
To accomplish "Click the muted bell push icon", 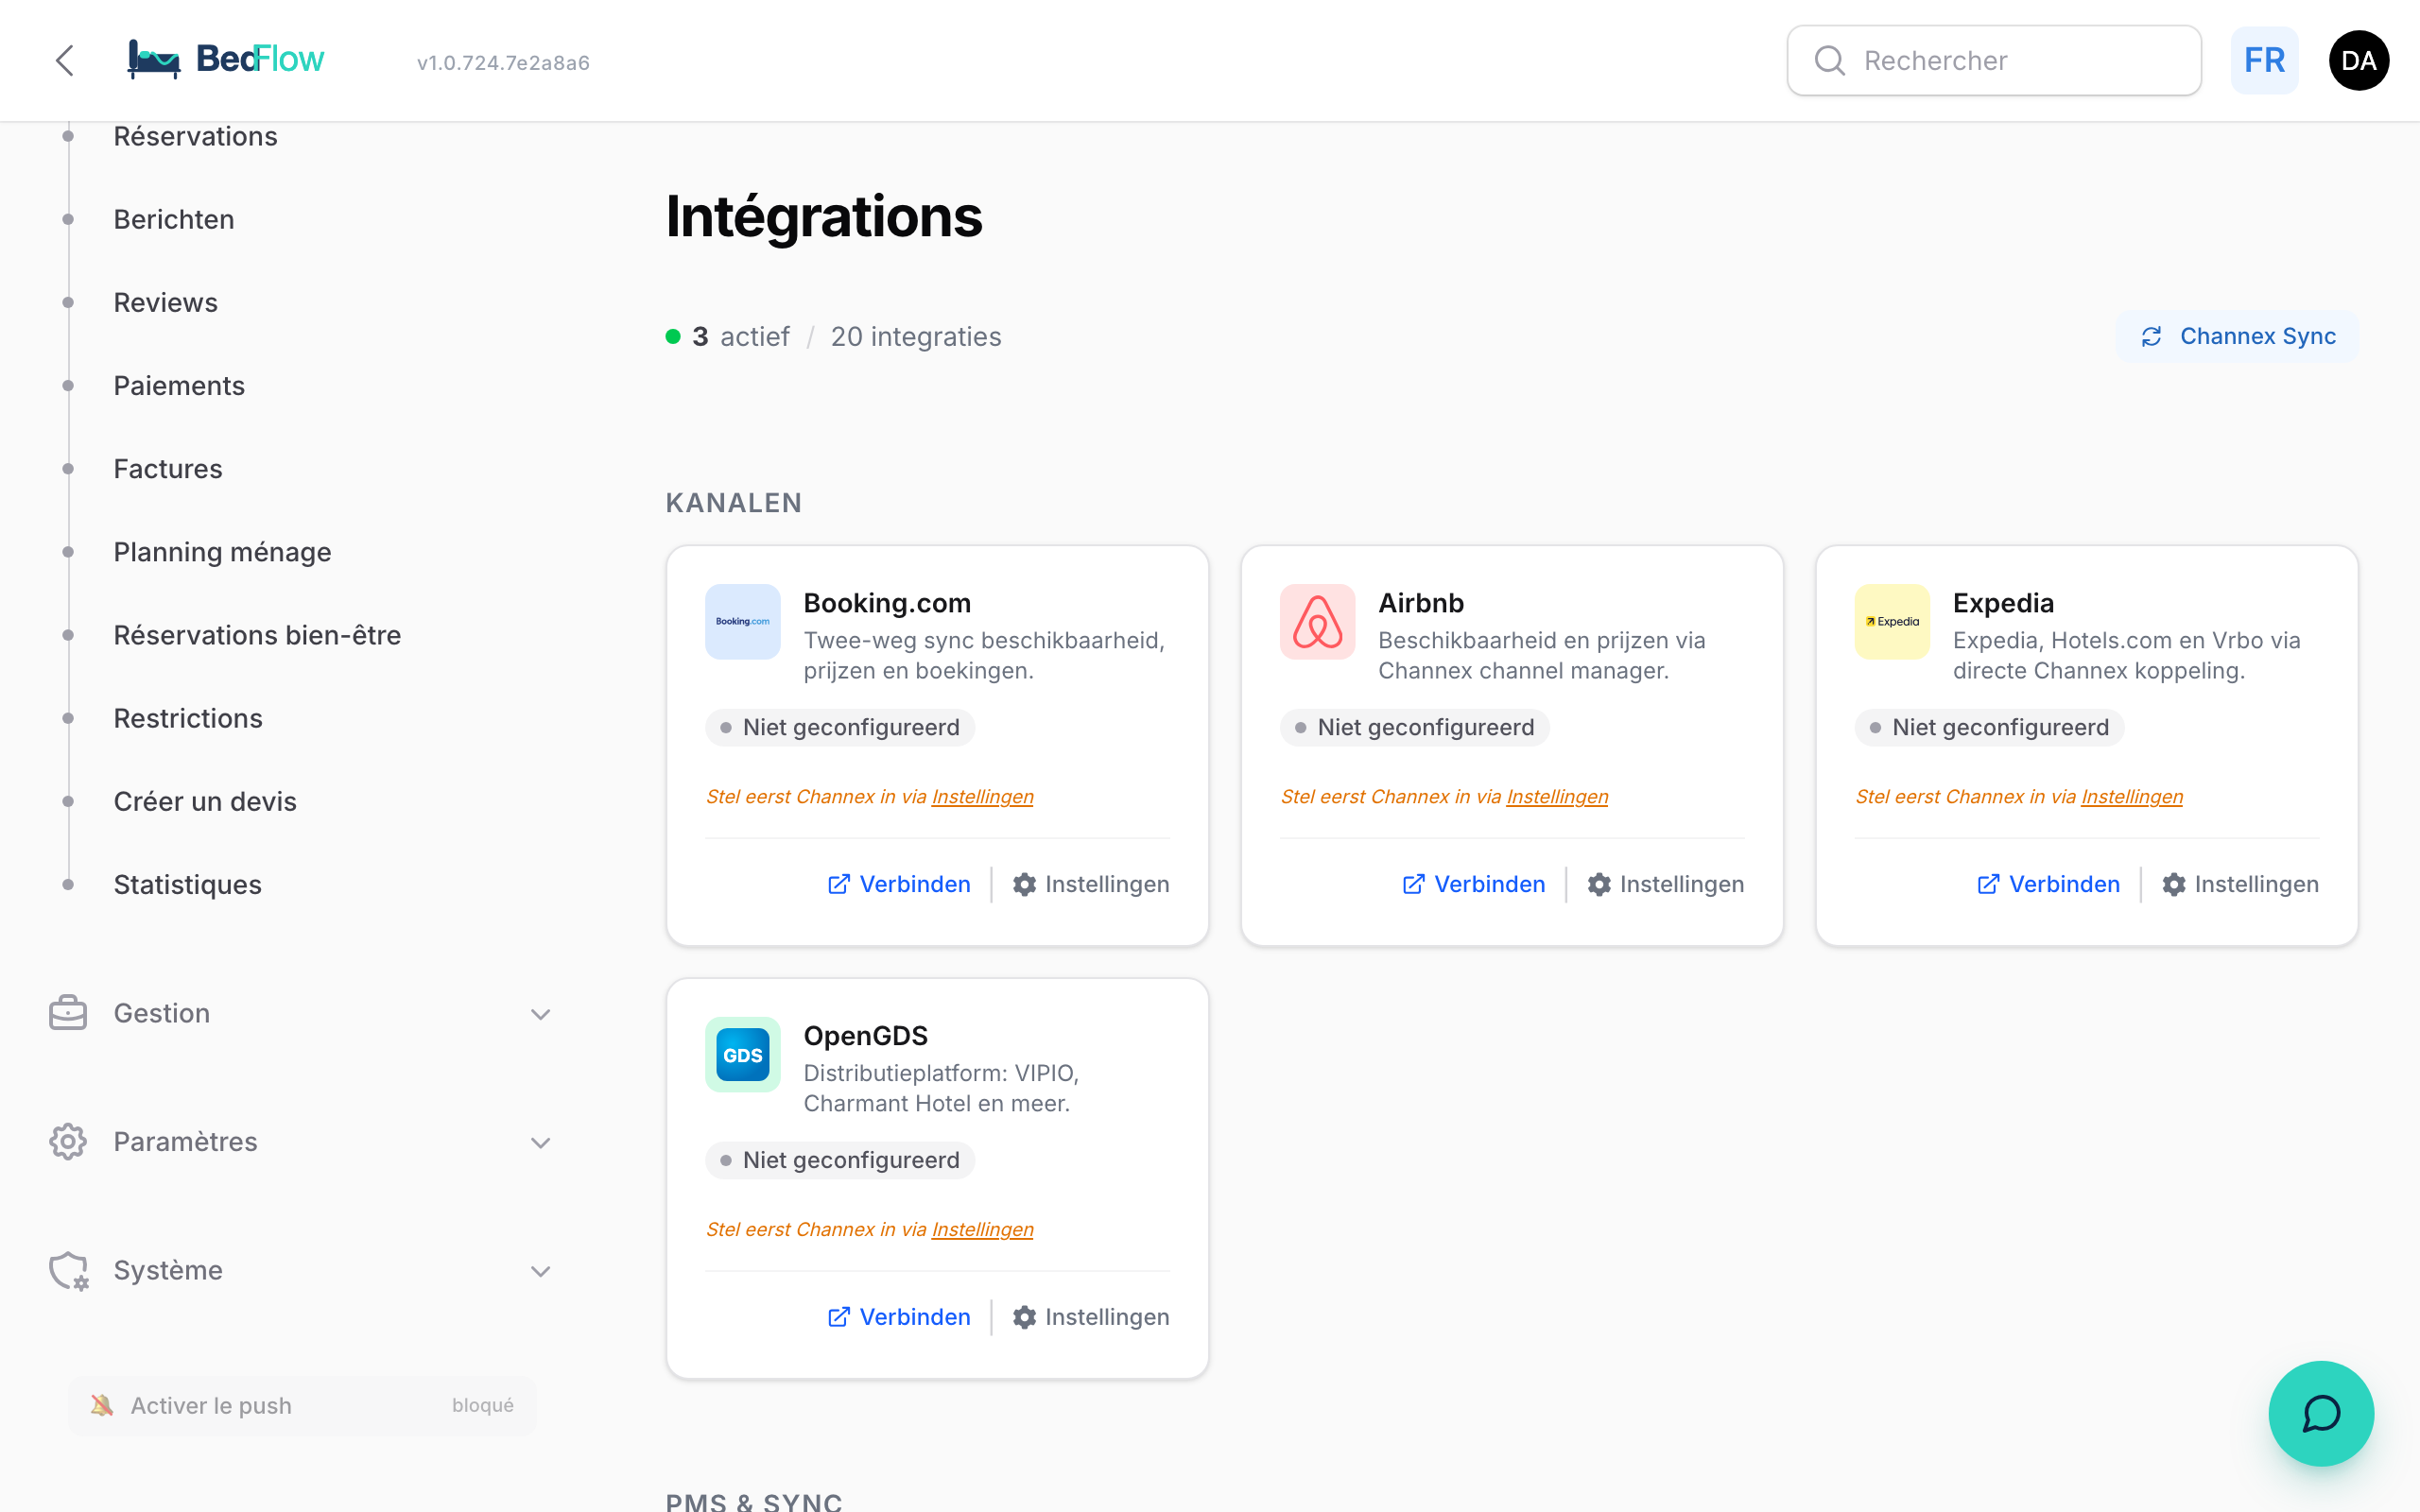I will click(x=101, y=1405).
